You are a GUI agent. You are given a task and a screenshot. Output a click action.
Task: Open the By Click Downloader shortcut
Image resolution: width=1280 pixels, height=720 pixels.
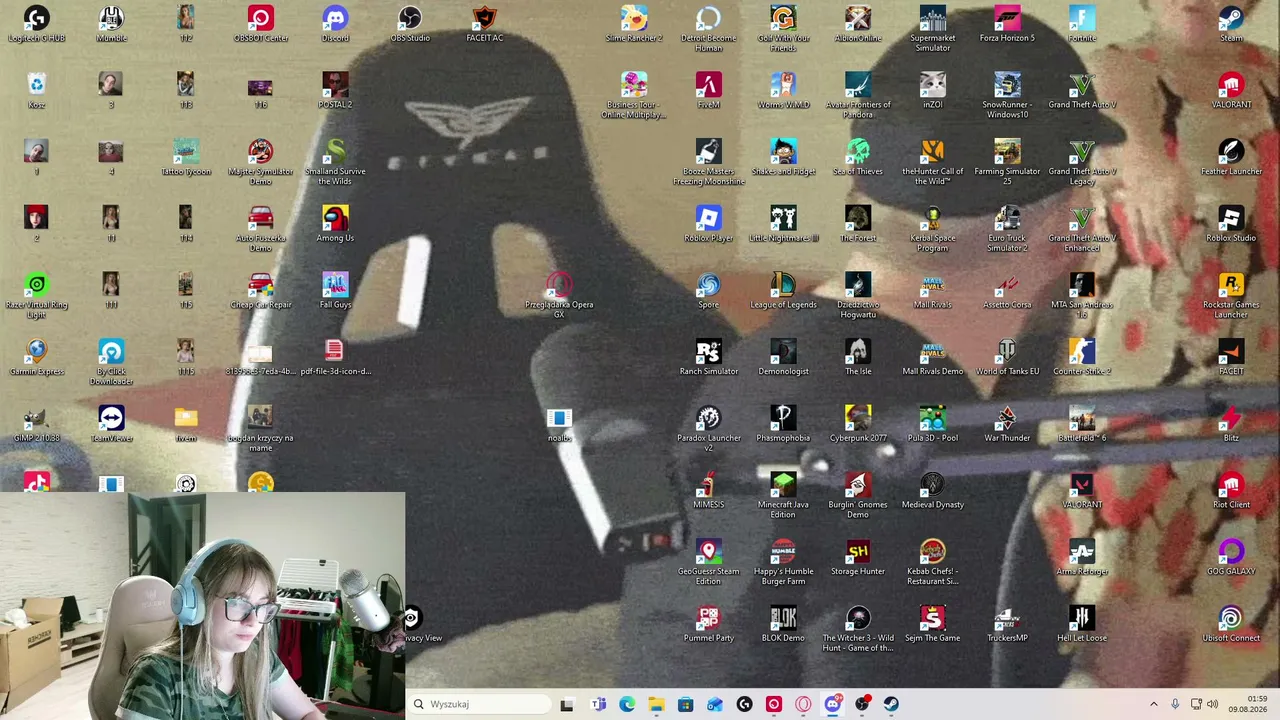click(x=111, y=362)
